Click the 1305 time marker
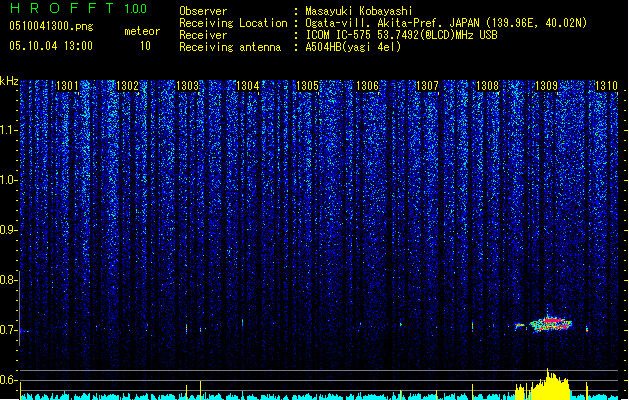The height and width of the screenshot is (400, 629). click(x=307, y=85)
